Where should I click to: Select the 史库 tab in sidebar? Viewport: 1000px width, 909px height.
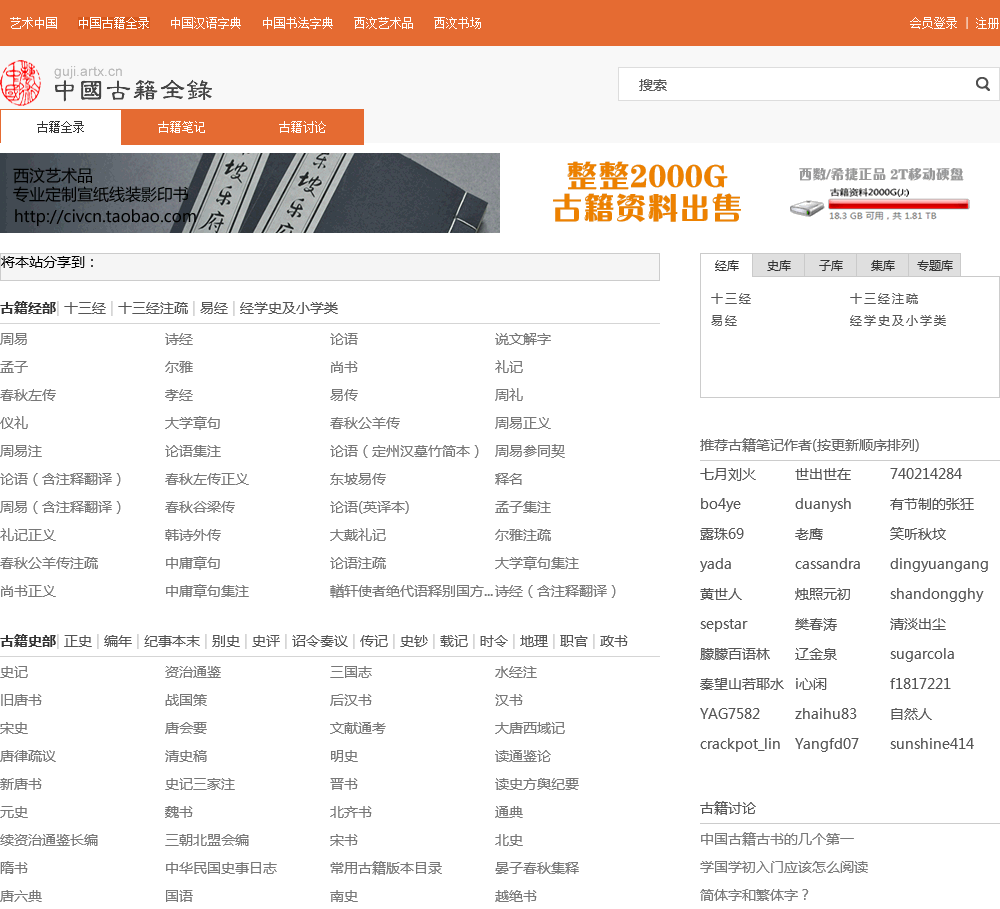[779, 266]
